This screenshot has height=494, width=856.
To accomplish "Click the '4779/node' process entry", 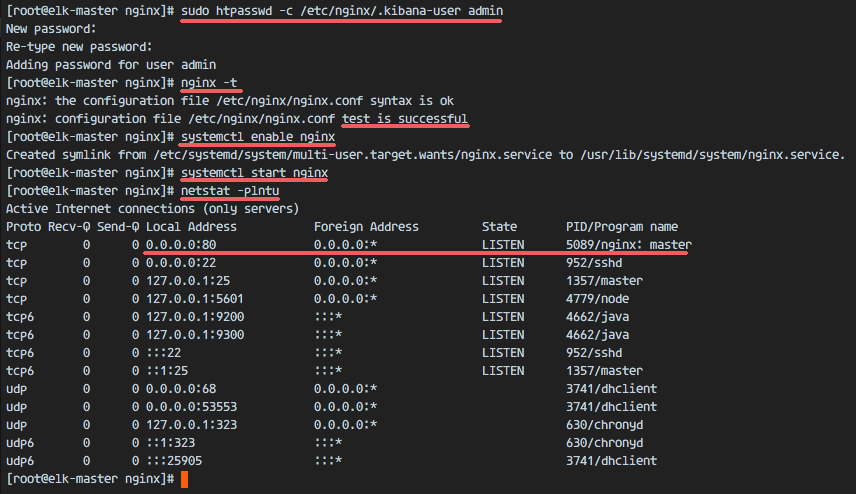I will [x=597, y=299].
